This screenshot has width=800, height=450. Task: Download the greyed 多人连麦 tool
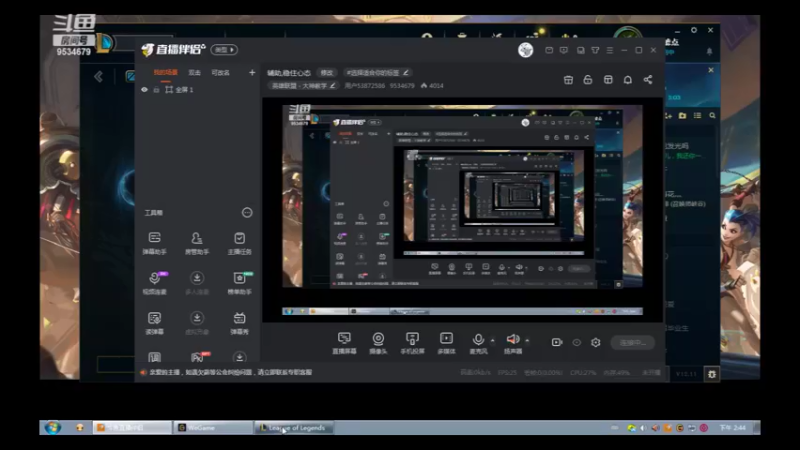[x=196, y=283]
